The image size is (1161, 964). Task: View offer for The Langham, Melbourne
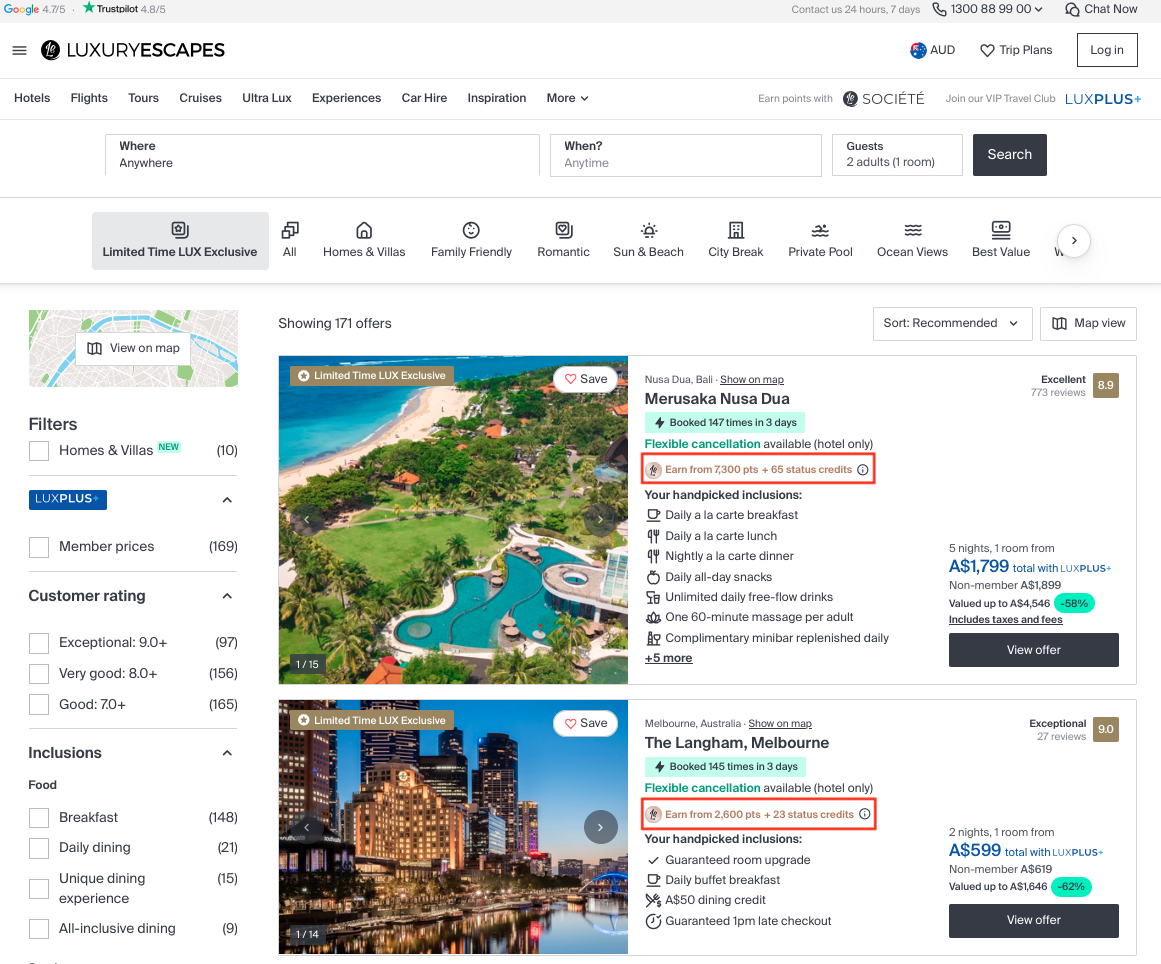click(x=1033, y=920)
